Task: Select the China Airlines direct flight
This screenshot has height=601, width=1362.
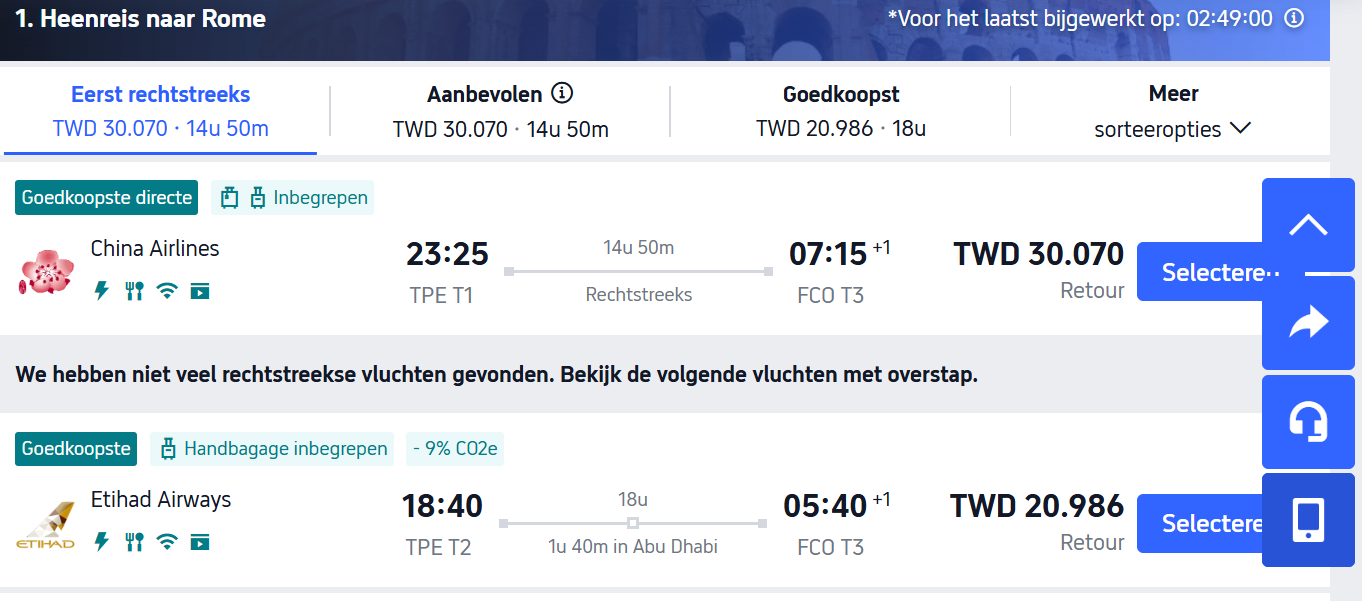Action: [1198, 272]
